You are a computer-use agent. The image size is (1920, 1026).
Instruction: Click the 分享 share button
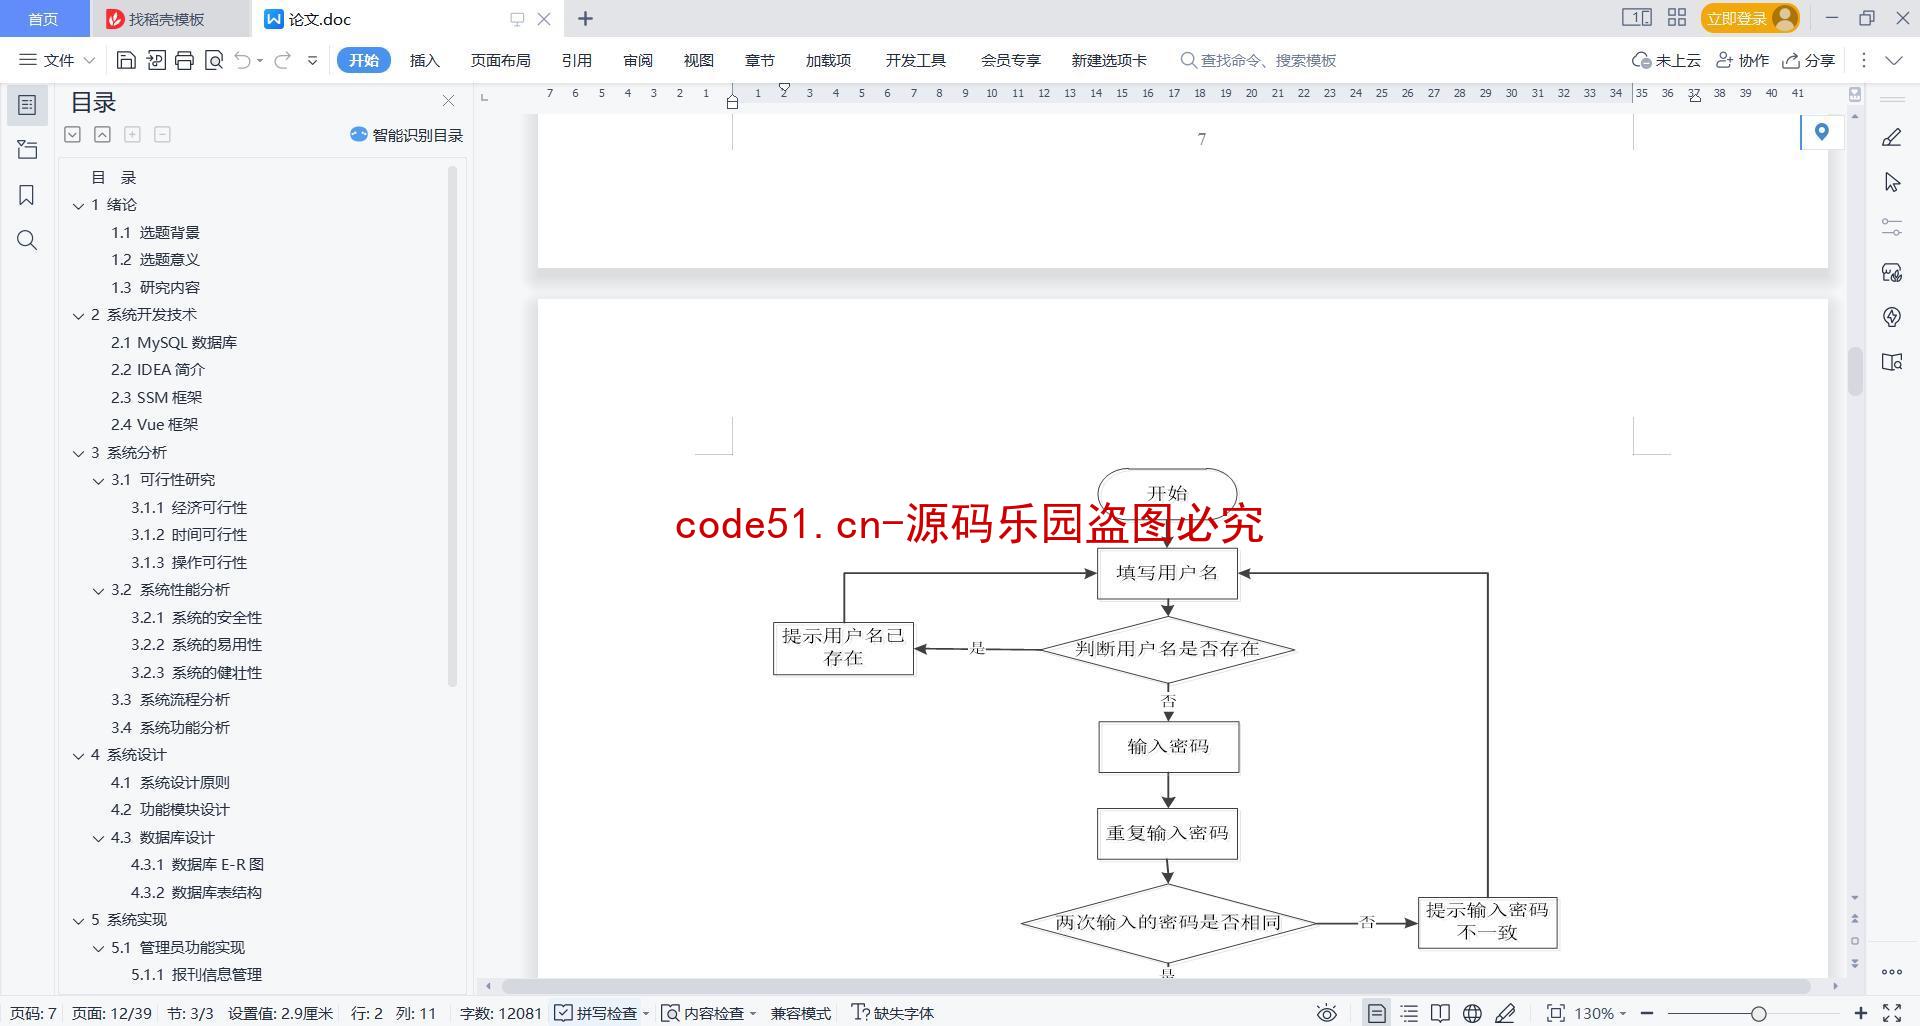[1809, 60]
